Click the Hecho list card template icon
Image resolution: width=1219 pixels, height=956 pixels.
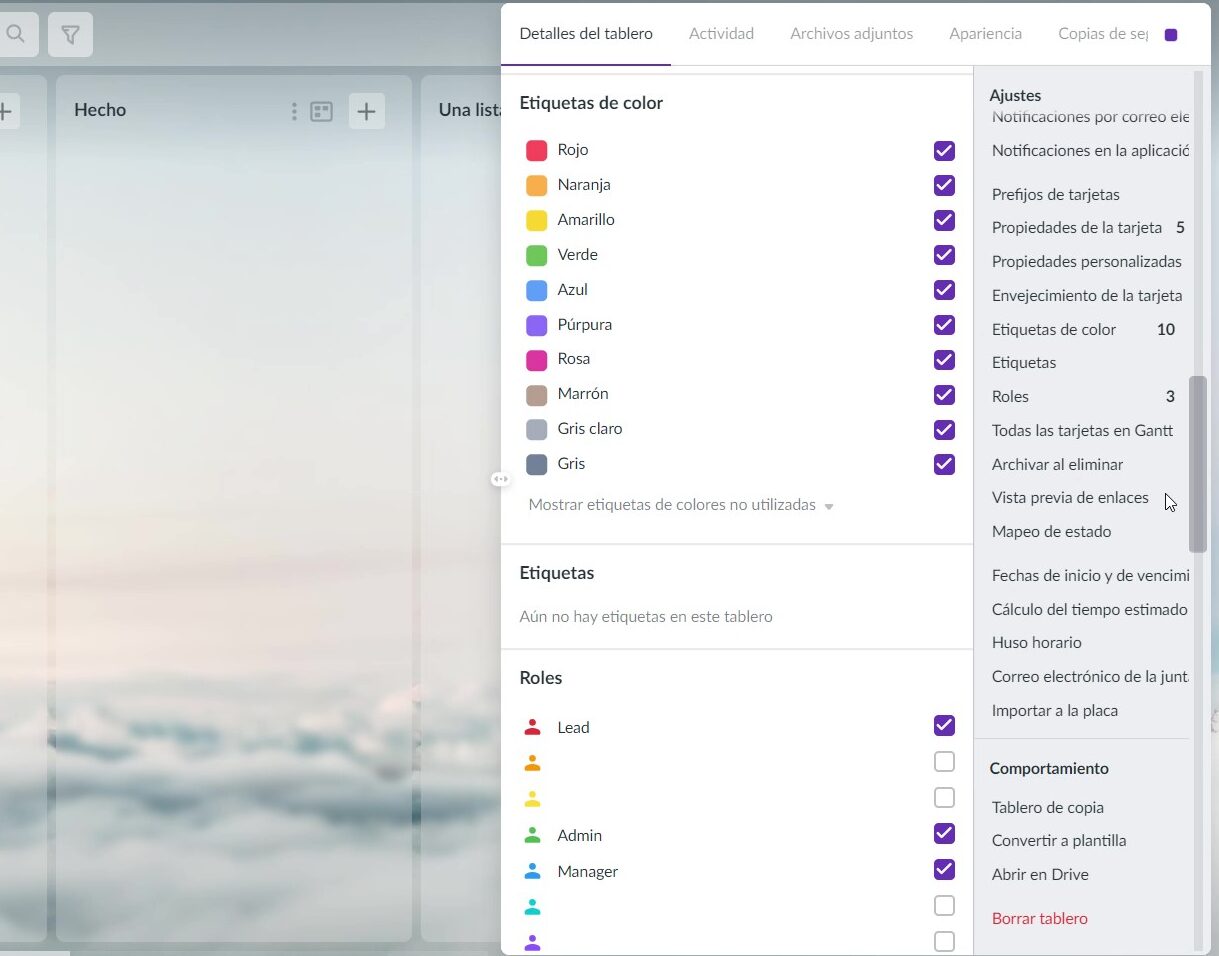coord(321,111)
